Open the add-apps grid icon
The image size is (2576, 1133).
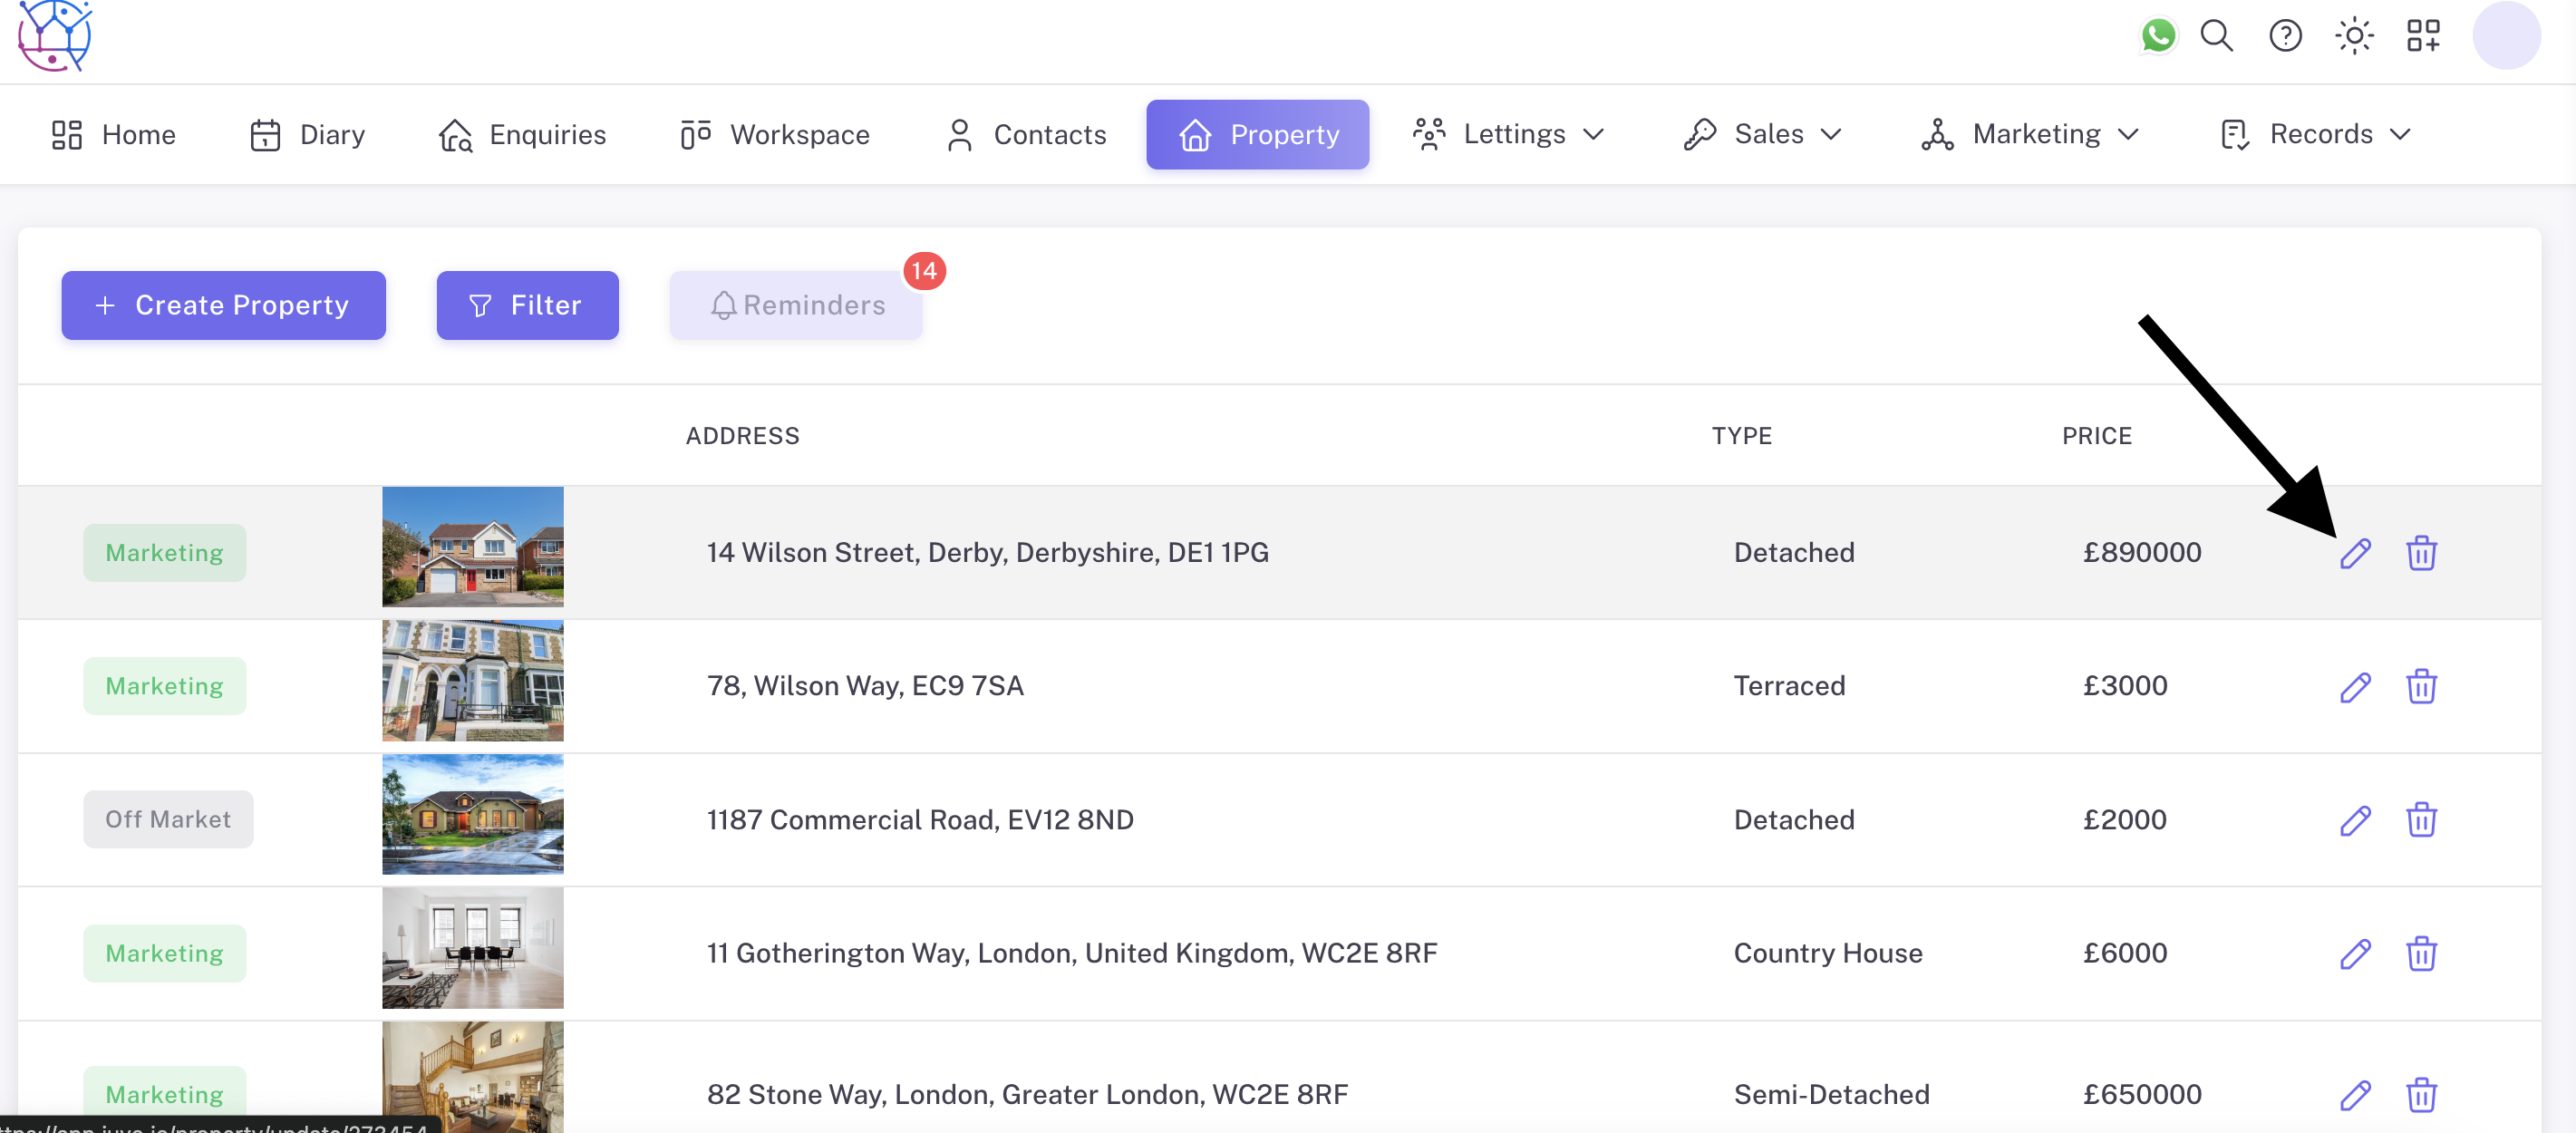coord(2422,36)
